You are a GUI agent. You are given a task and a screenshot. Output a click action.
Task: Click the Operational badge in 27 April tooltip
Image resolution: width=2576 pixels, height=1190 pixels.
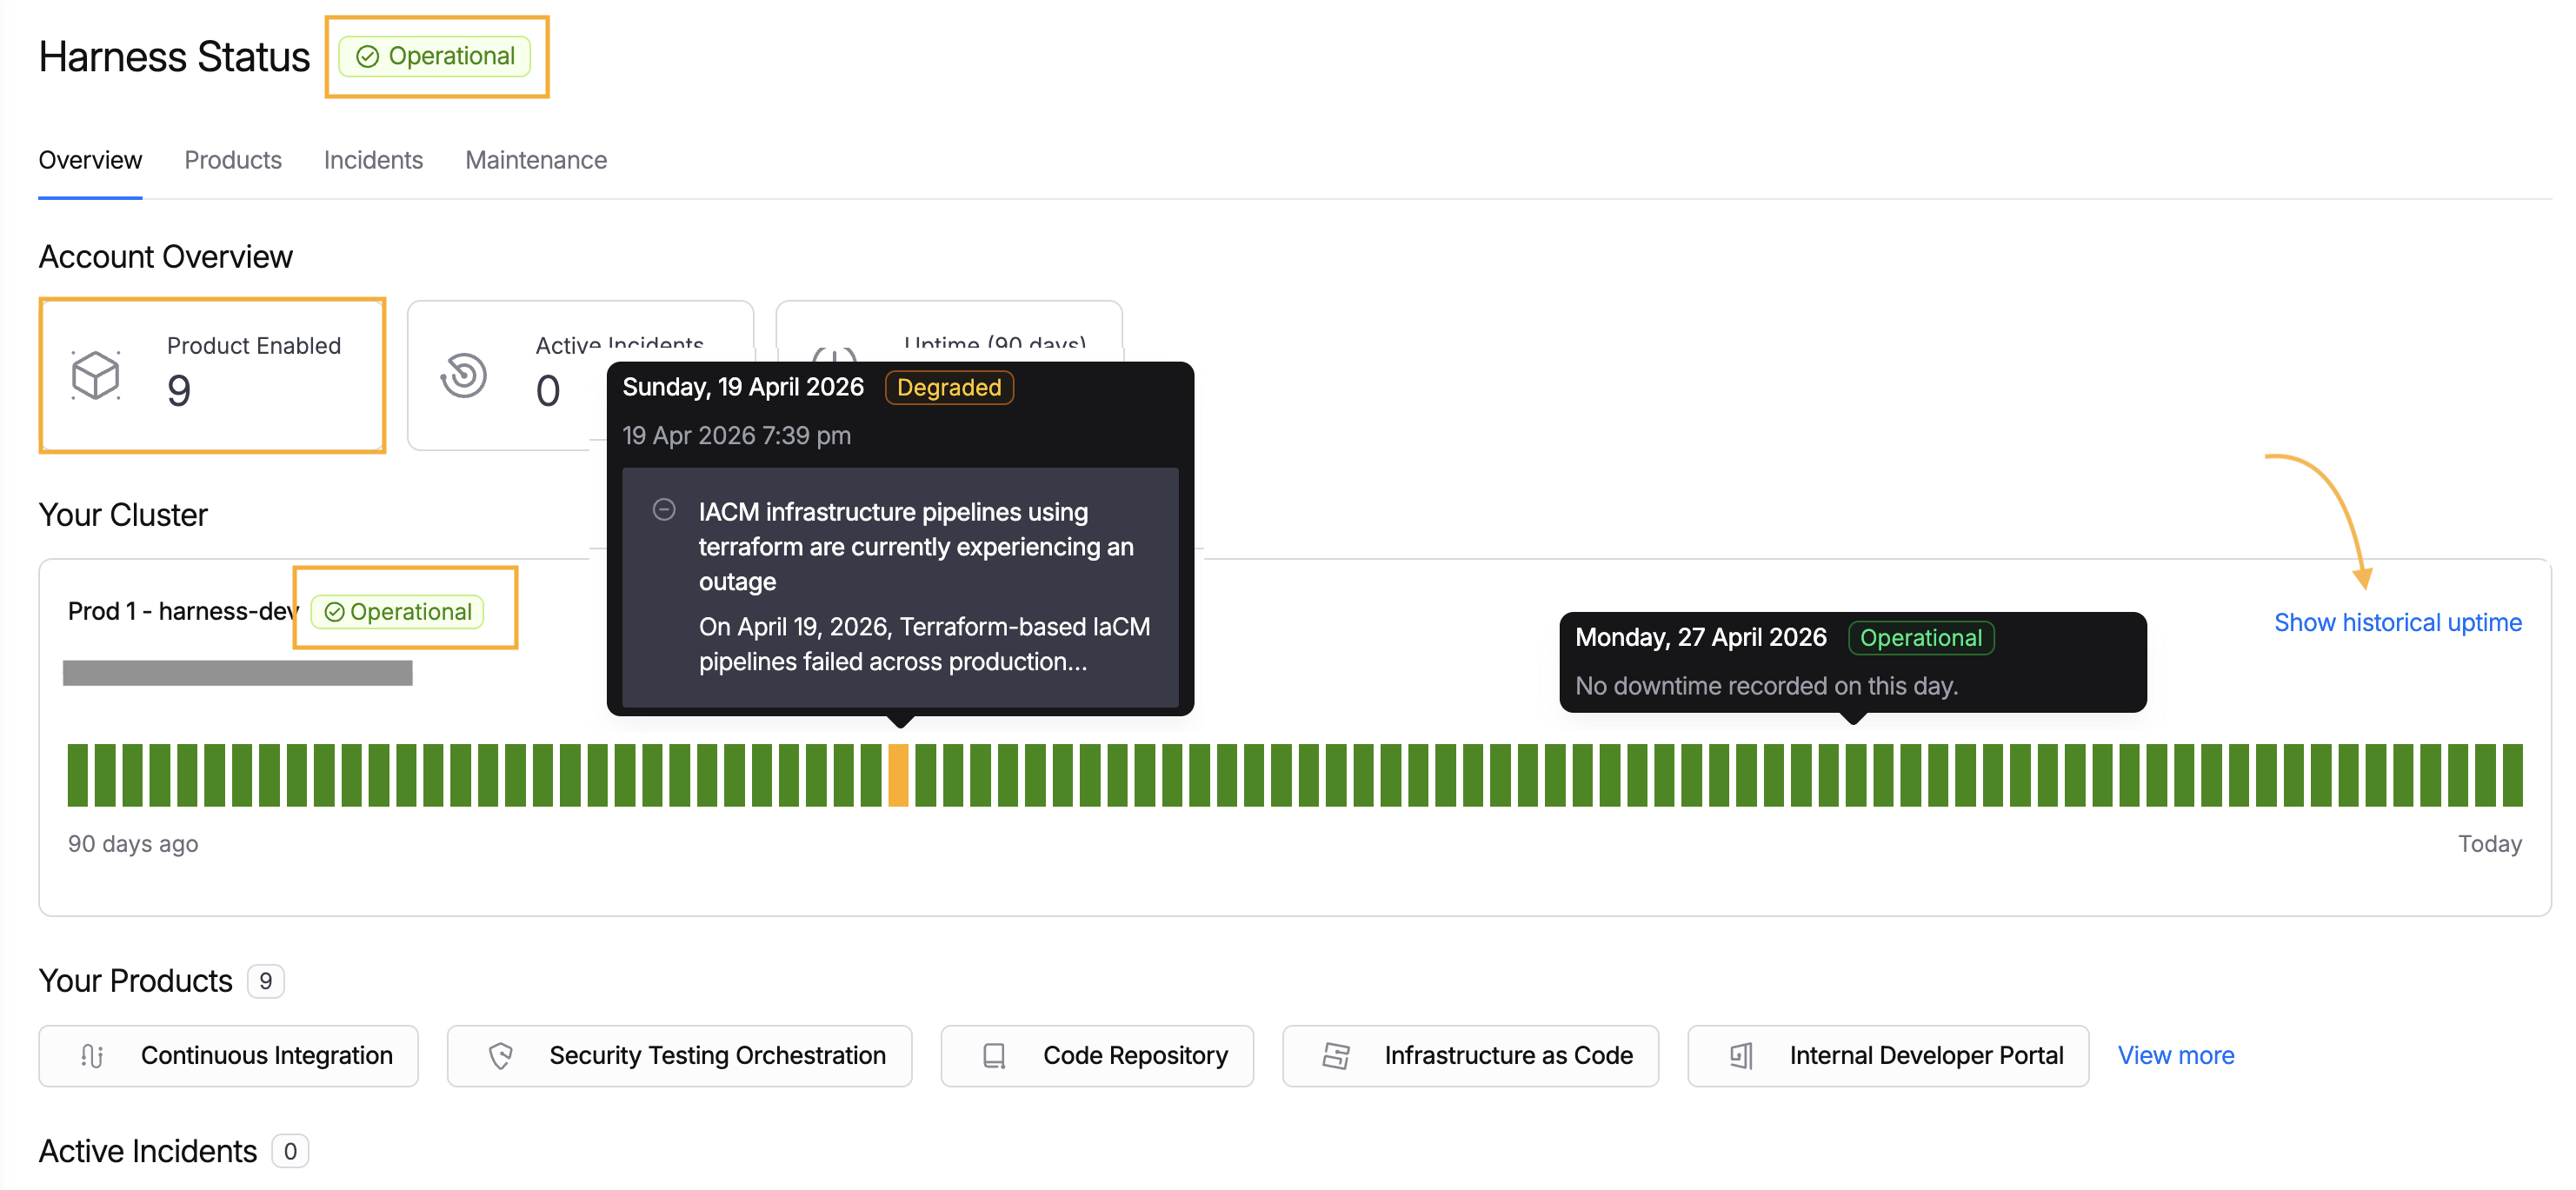point(1920,638)
